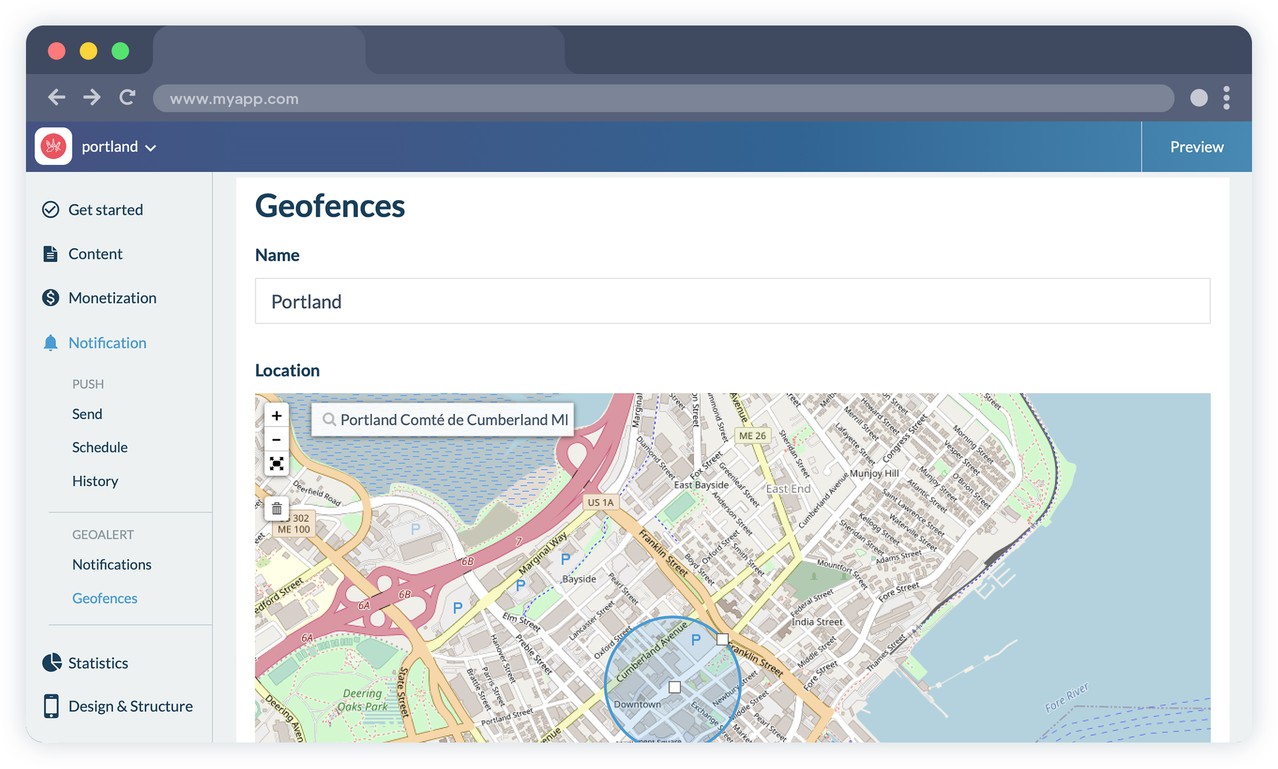
Task: Open the Get started section
Action: click(105, 210)
